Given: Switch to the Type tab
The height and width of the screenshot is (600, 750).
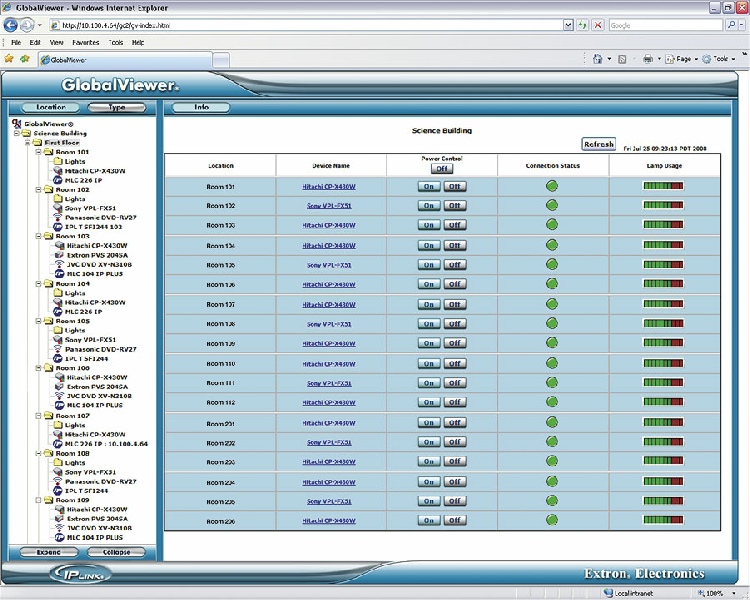Looking at the screenshot, I should (117, 107).
